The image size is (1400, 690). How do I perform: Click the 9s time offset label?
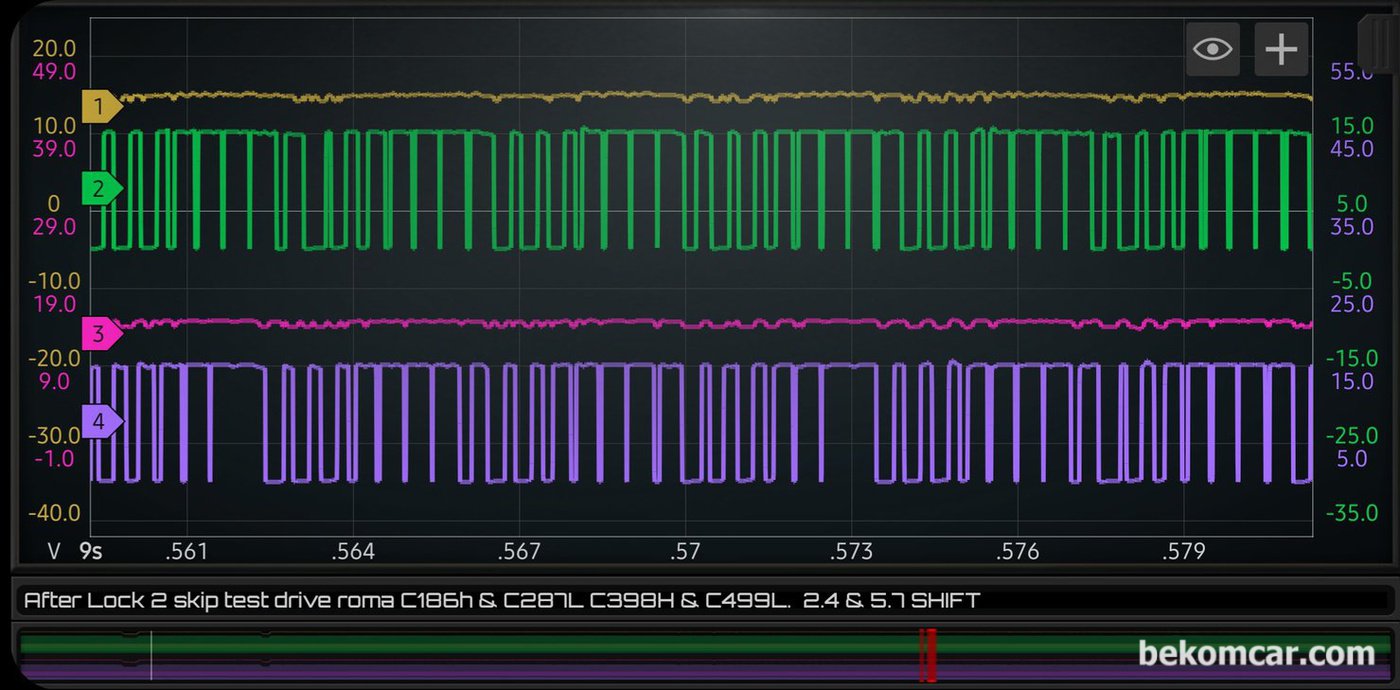coord(91,551)
